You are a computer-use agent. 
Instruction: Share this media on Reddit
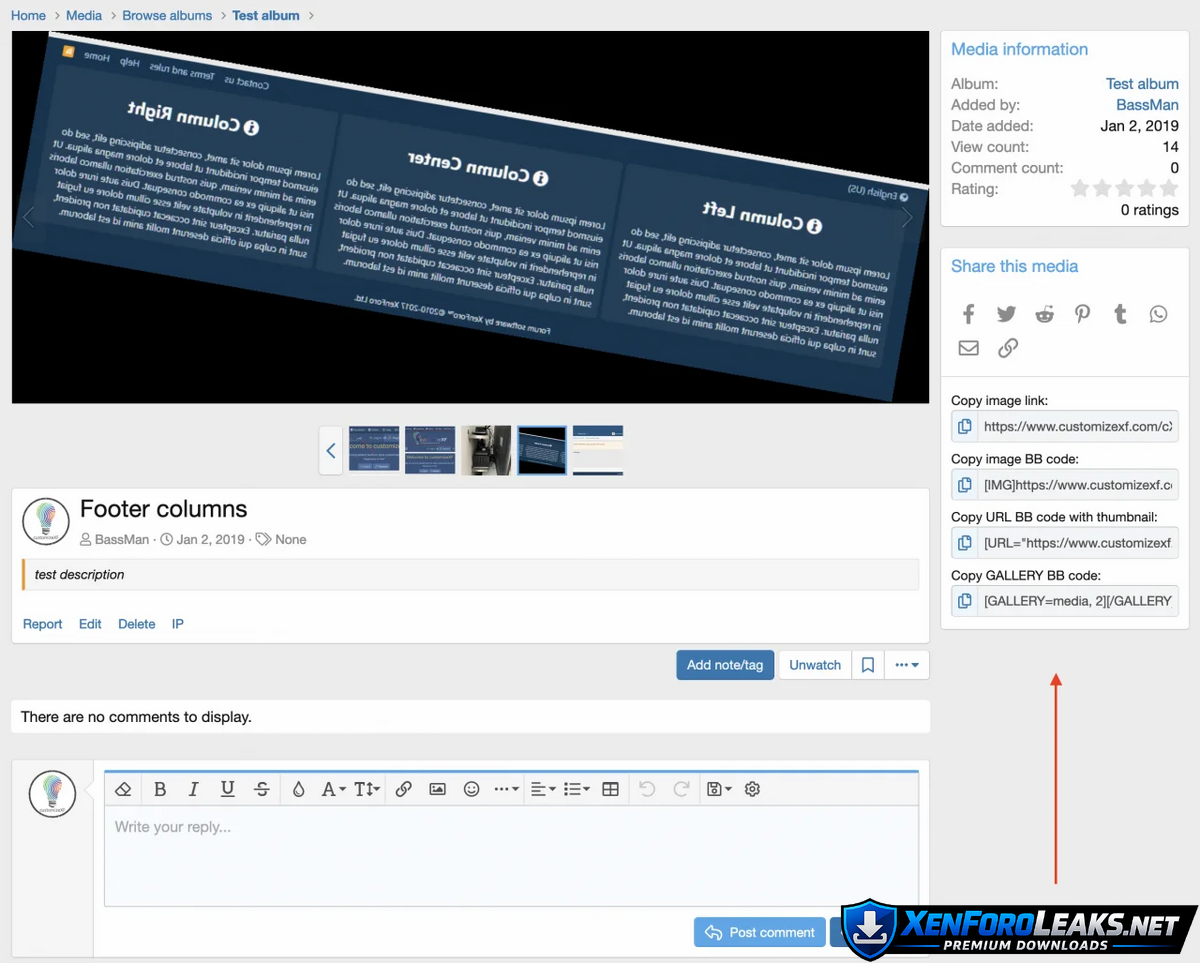(1044, 314)
